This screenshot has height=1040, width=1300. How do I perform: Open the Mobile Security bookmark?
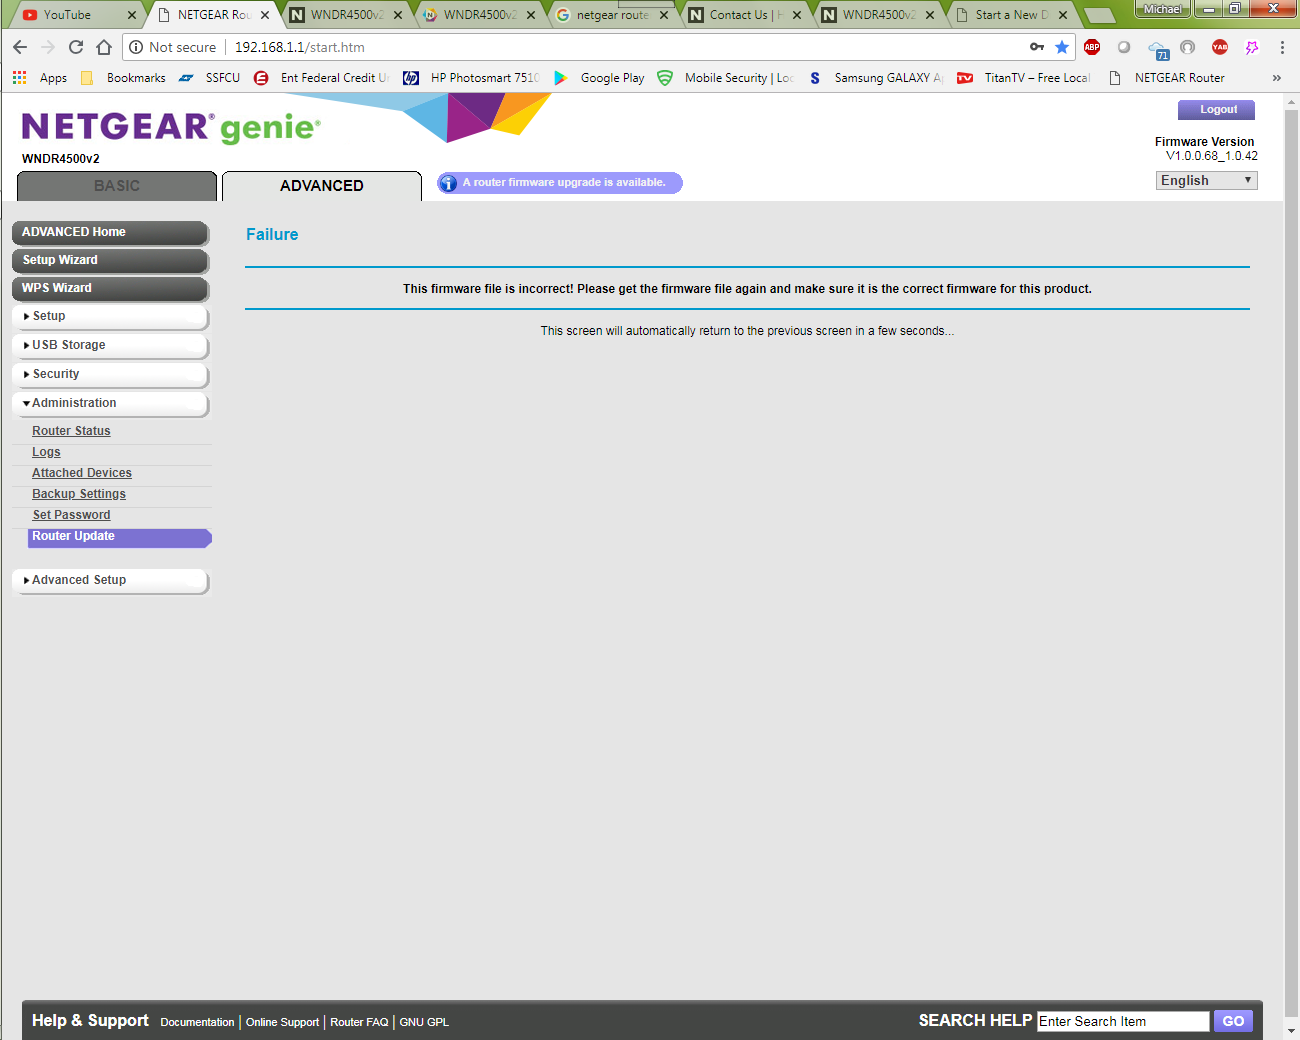coord(726,77)
